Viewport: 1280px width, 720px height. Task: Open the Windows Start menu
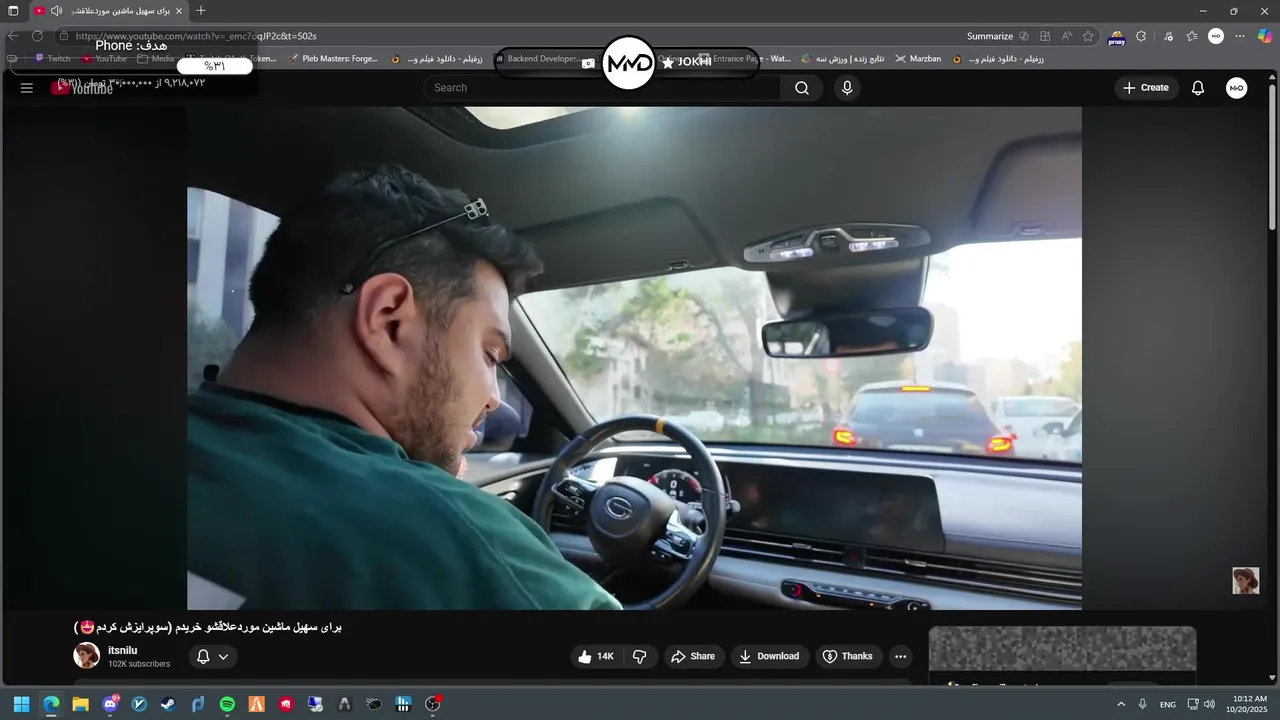pos(21,704)
